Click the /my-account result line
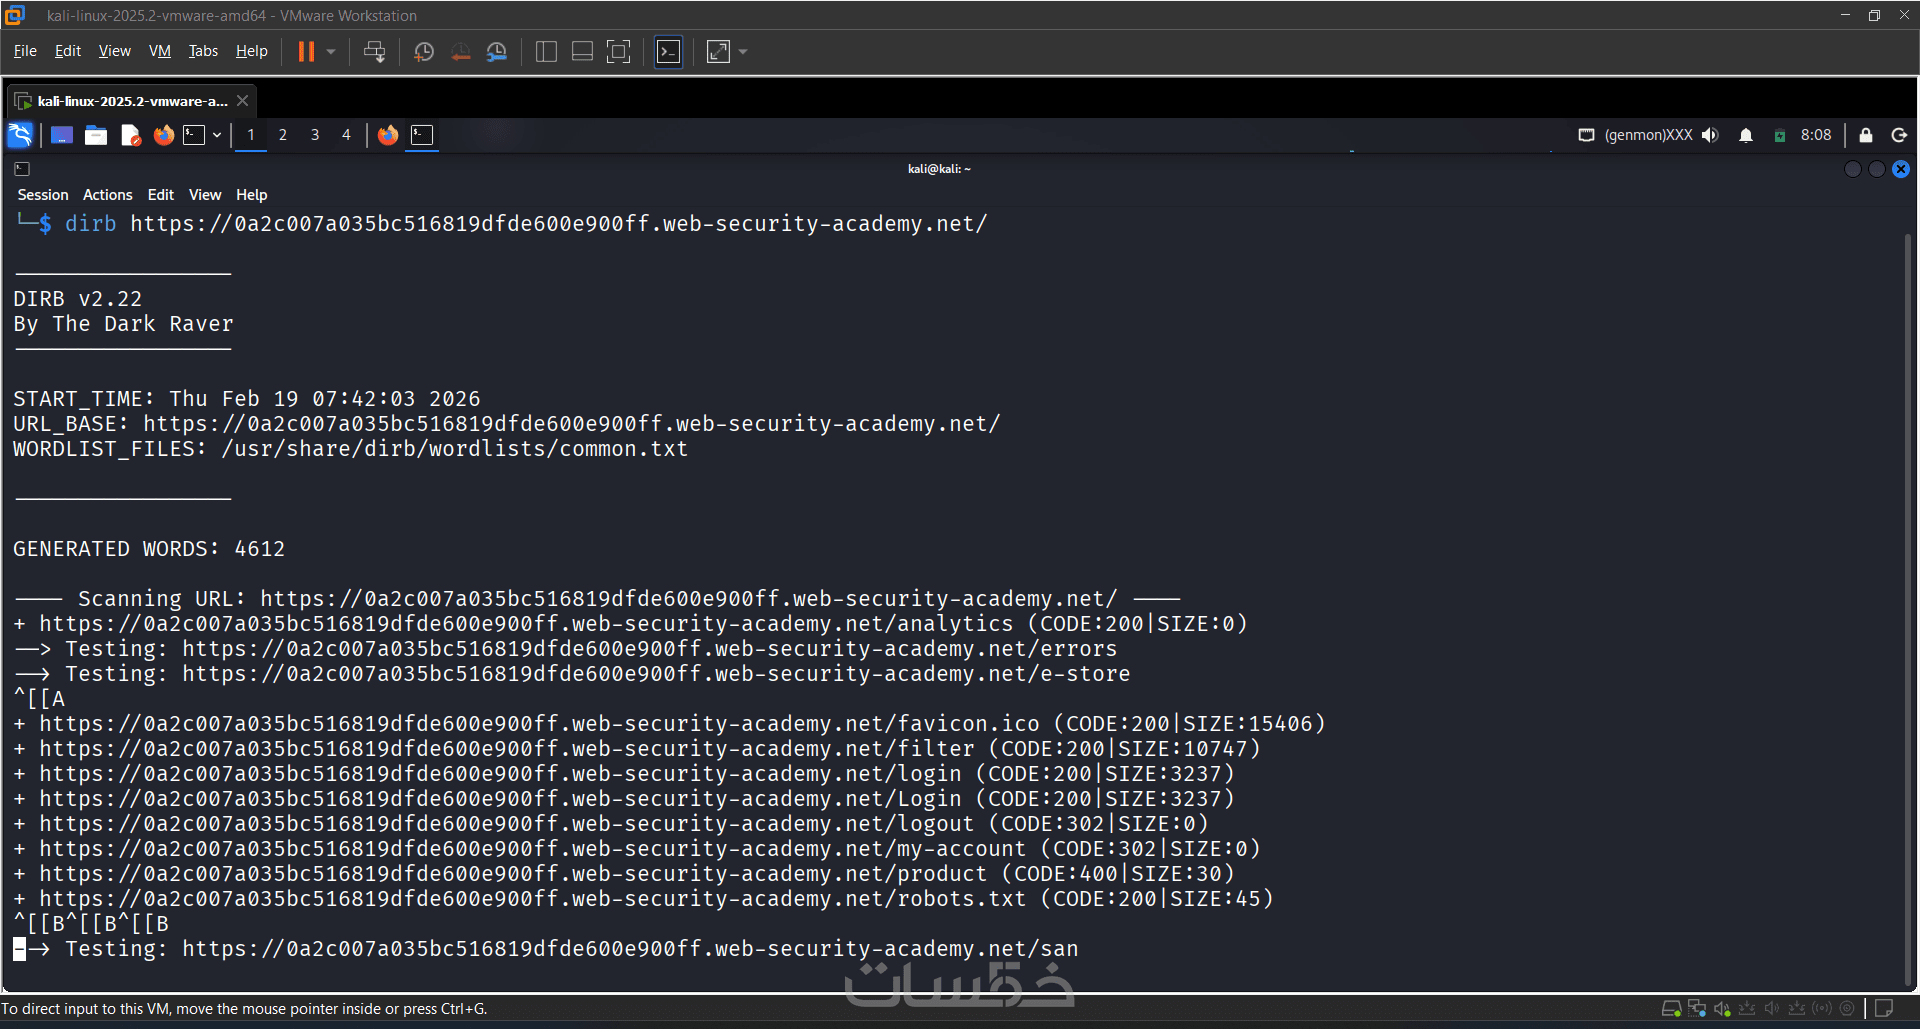Screen dimensions: 1920x1029 click(x=637, y=849)
